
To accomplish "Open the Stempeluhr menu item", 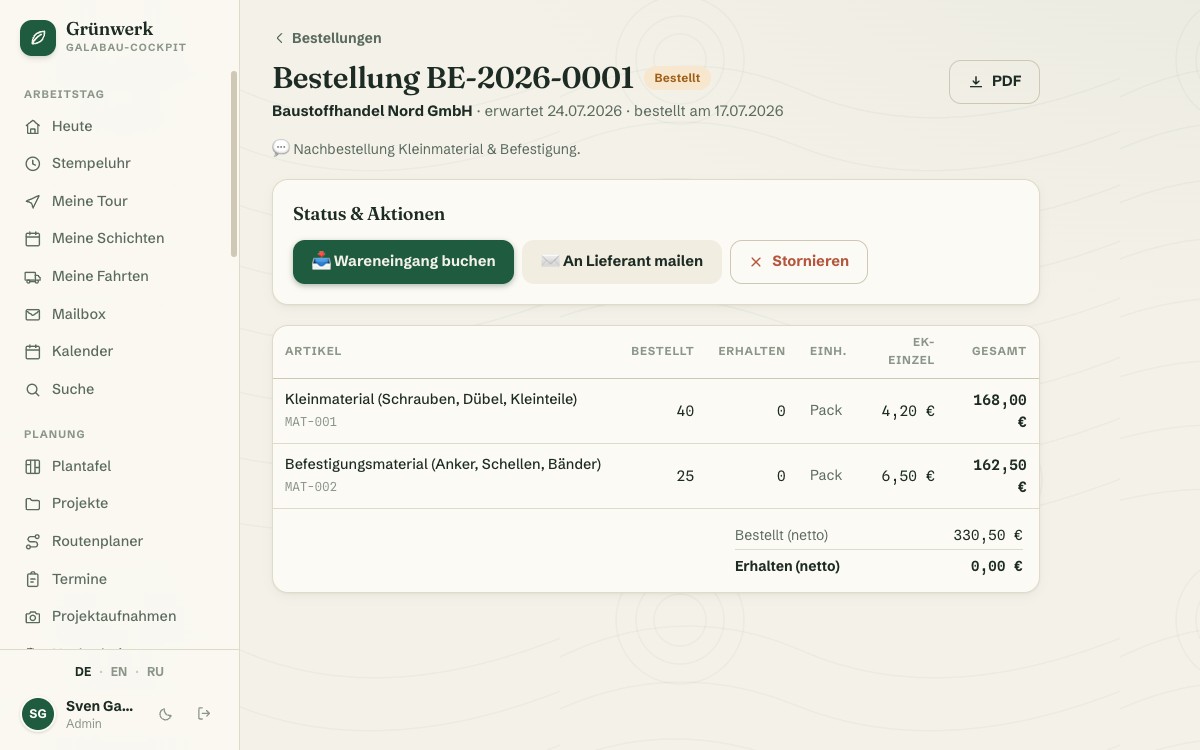I will point(118,164).
